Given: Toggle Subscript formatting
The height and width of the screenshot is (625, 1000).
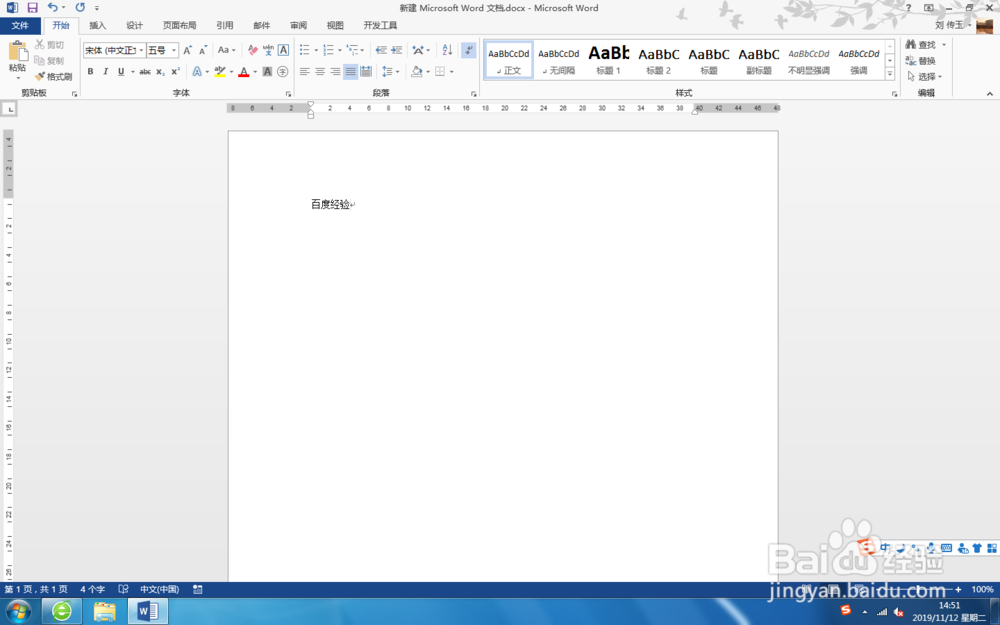Looking at the screenshot, I should click(160, 71).
